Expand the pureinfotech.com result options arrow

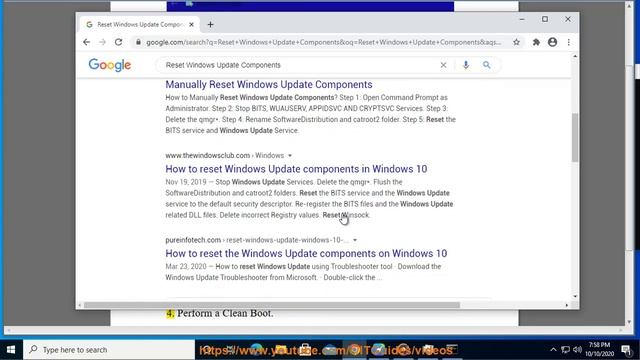(x=355, y=240)
